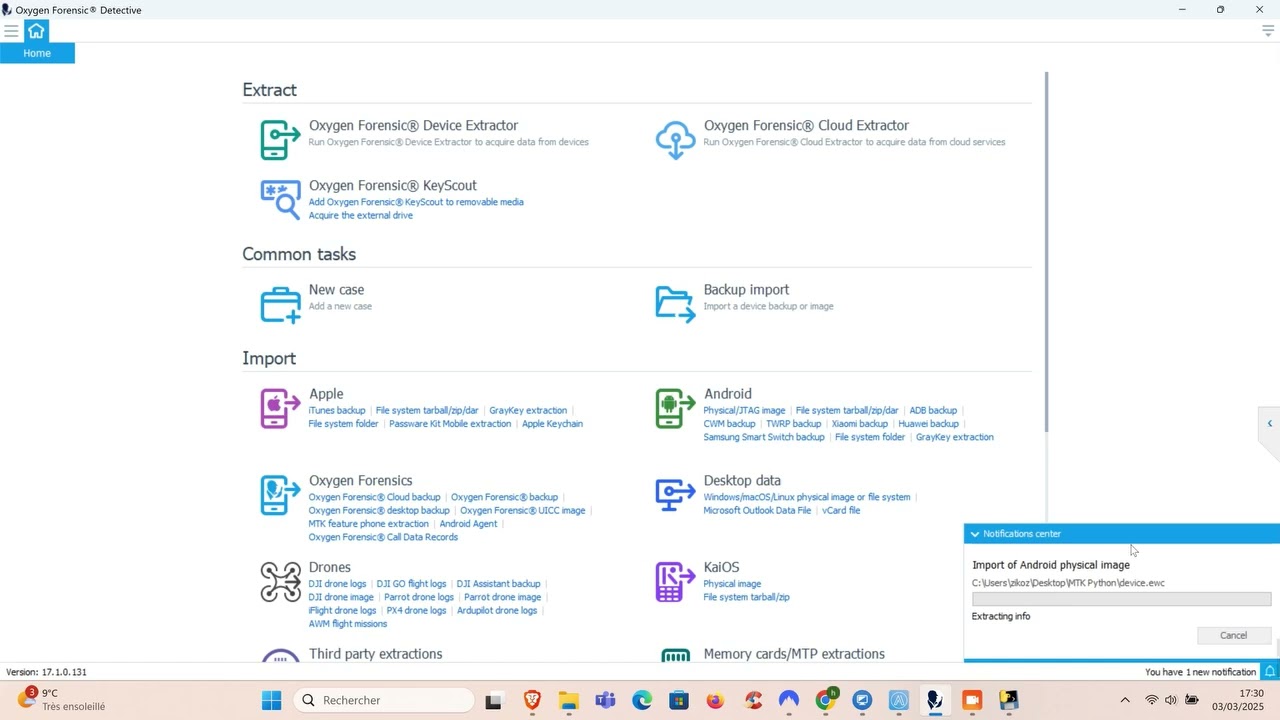
Task: Import a TWRP backup
Action: pyautogui.click(x=794, y=424)
